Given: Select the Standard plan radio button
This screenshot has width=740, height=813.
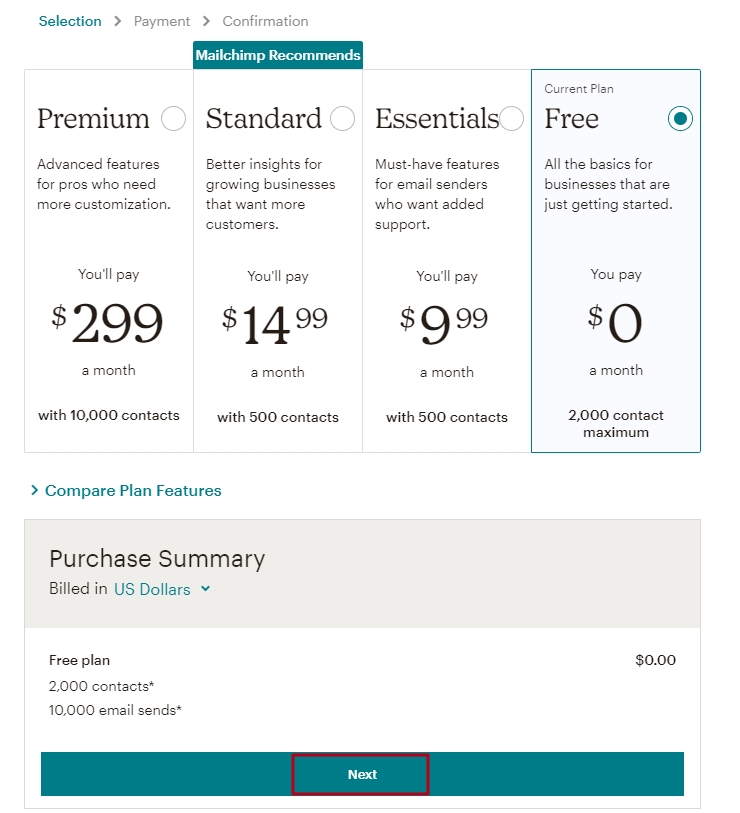Looking at the screenshot, I should (342, 119).
